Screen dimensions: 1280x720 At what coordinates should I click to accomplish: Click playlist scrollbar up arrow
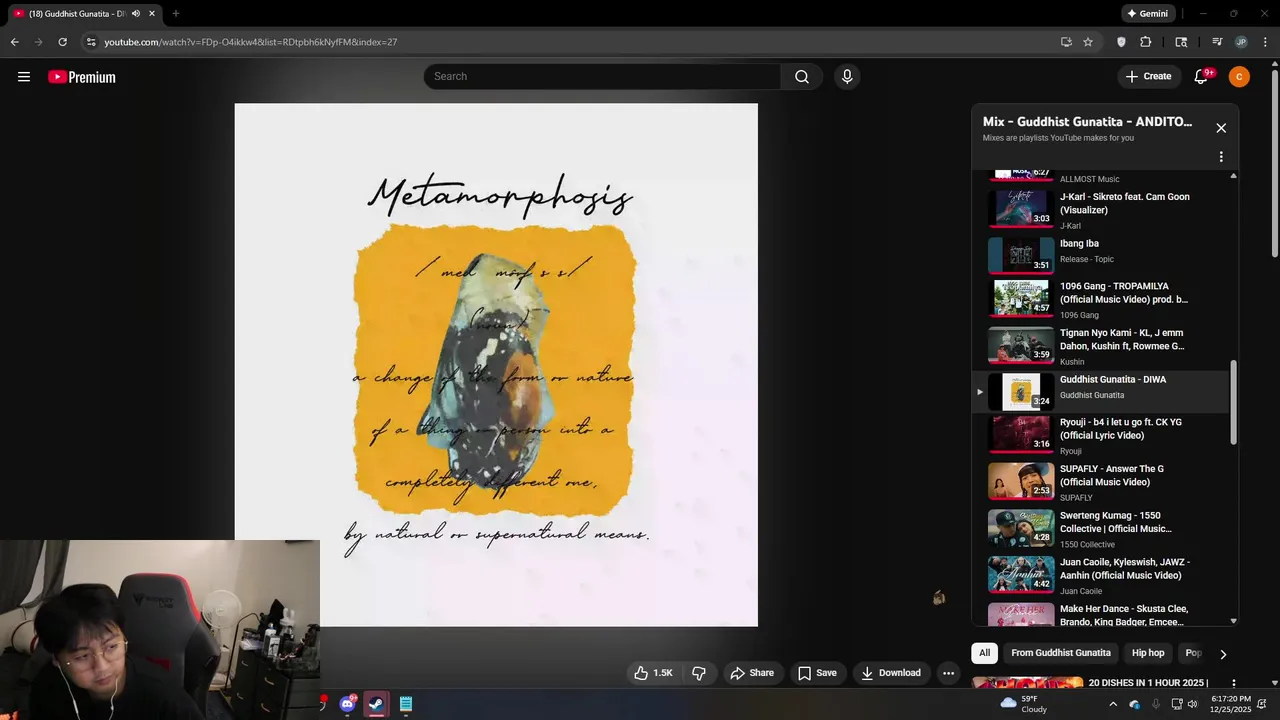(x=1233, y=176)
